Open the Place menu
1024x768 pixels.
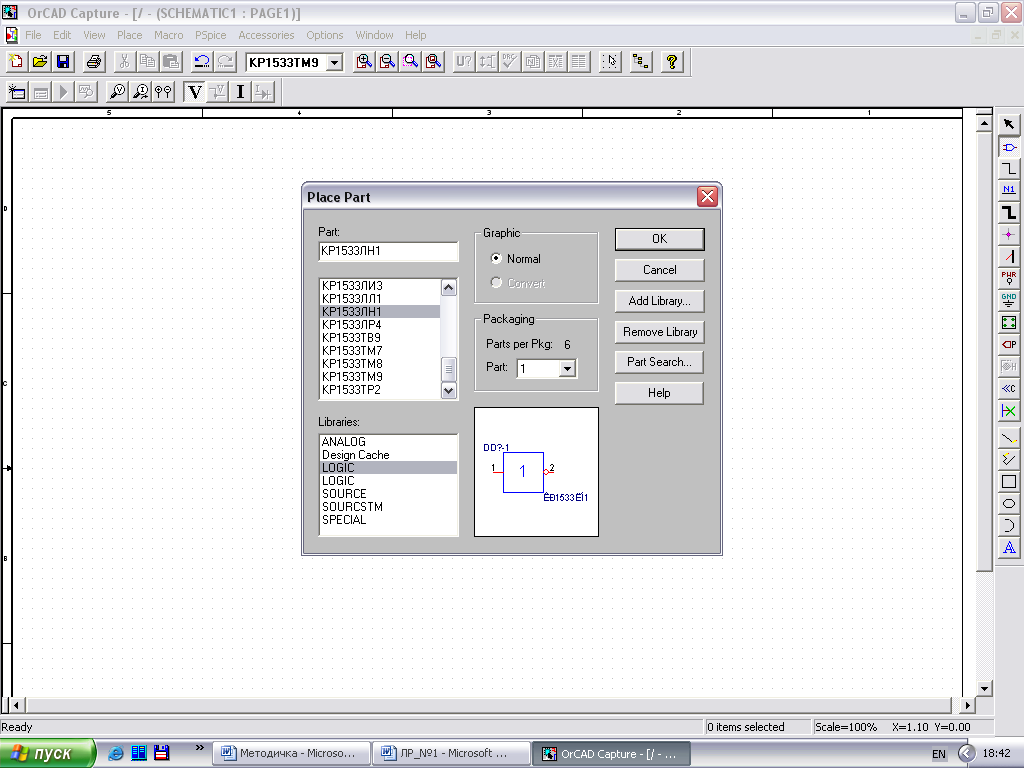[129, 35]
